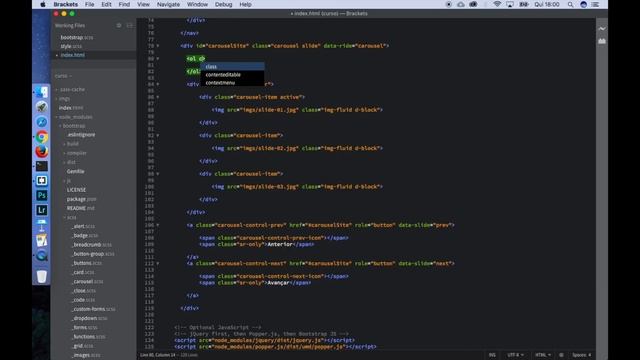Open Finder from the dock

(x=42, y=92)
